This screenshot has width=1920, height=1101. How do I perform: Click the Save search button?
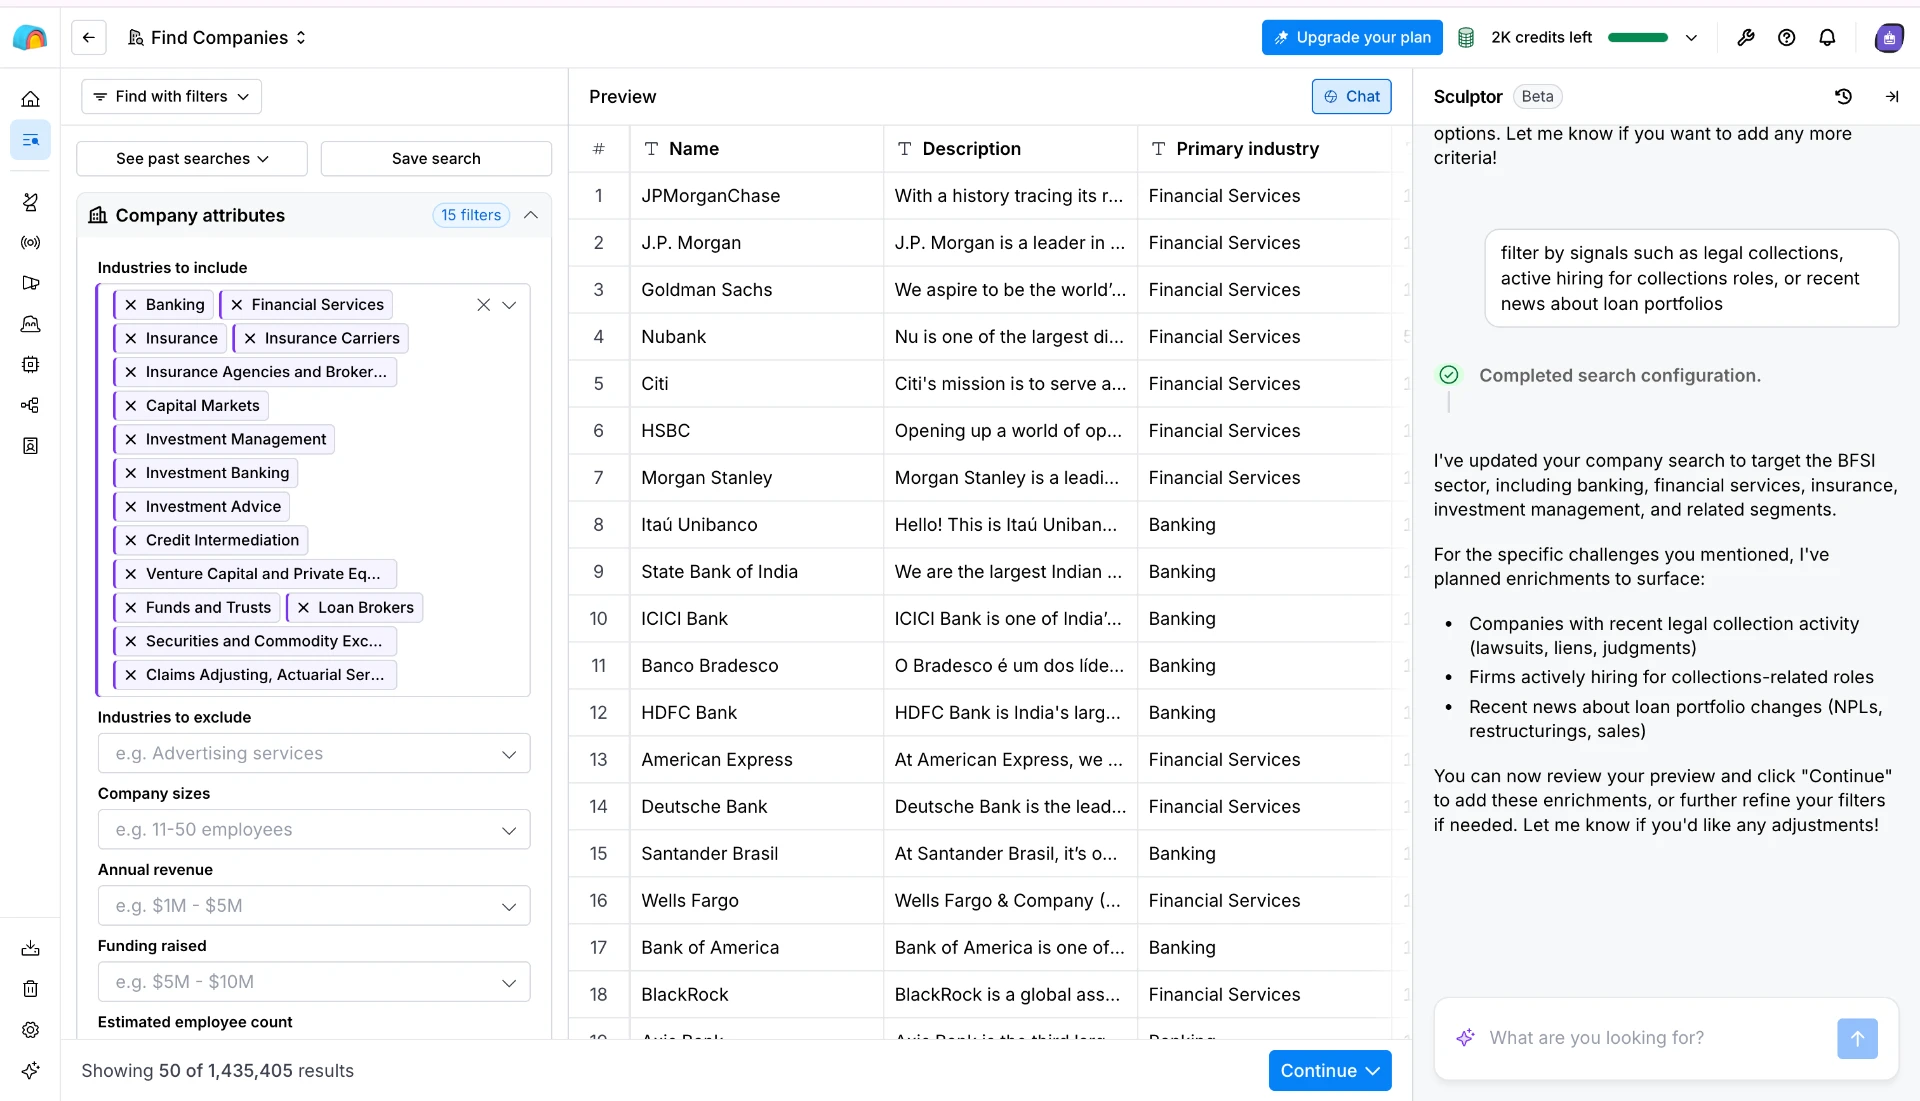tap(436, 159)
